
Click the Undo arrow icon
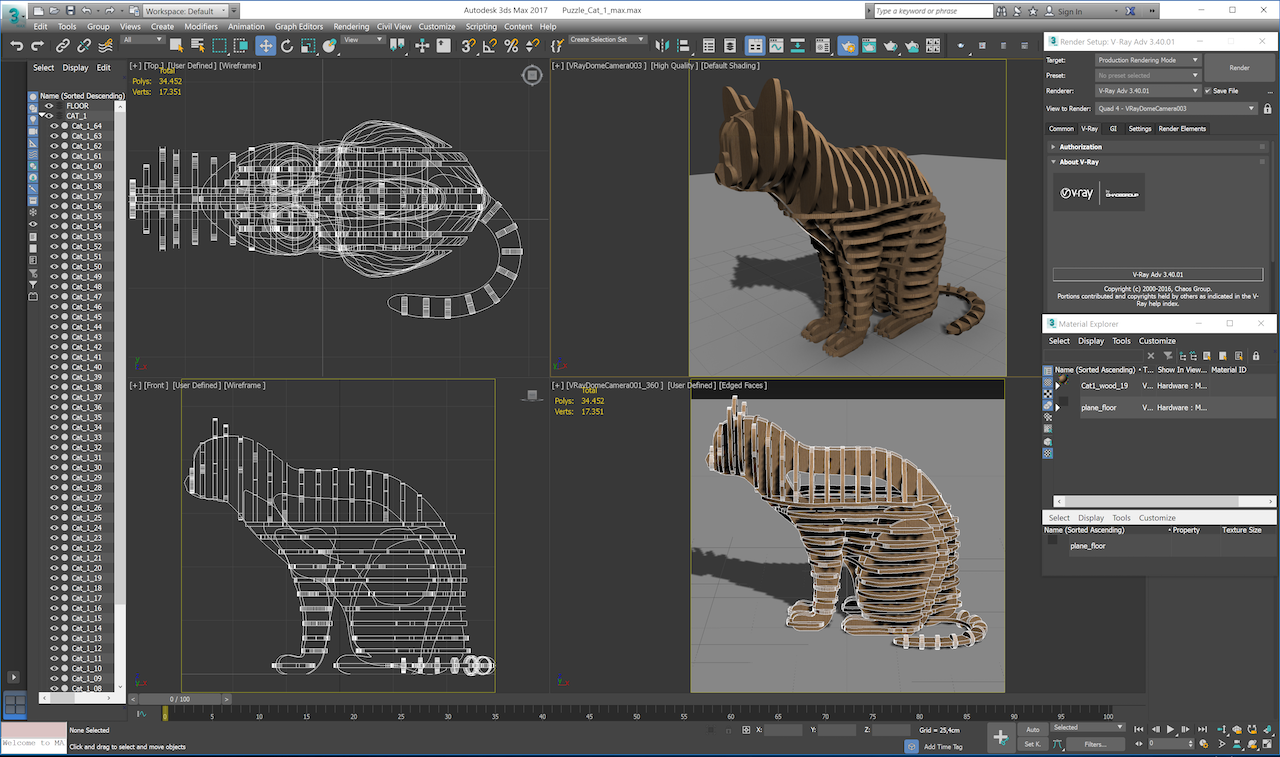(17, 46)
